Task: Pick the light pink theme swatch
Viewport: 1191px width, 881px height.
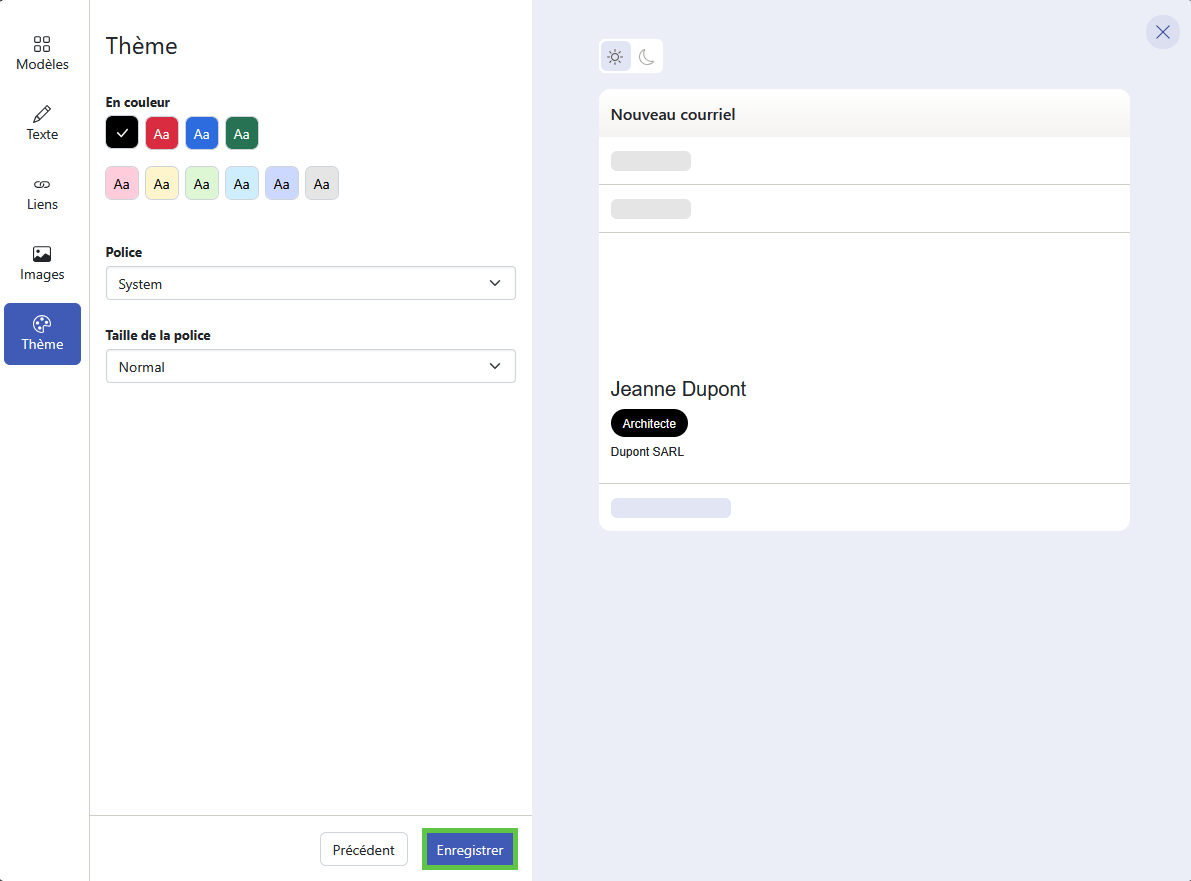Action: pos(122,184)
